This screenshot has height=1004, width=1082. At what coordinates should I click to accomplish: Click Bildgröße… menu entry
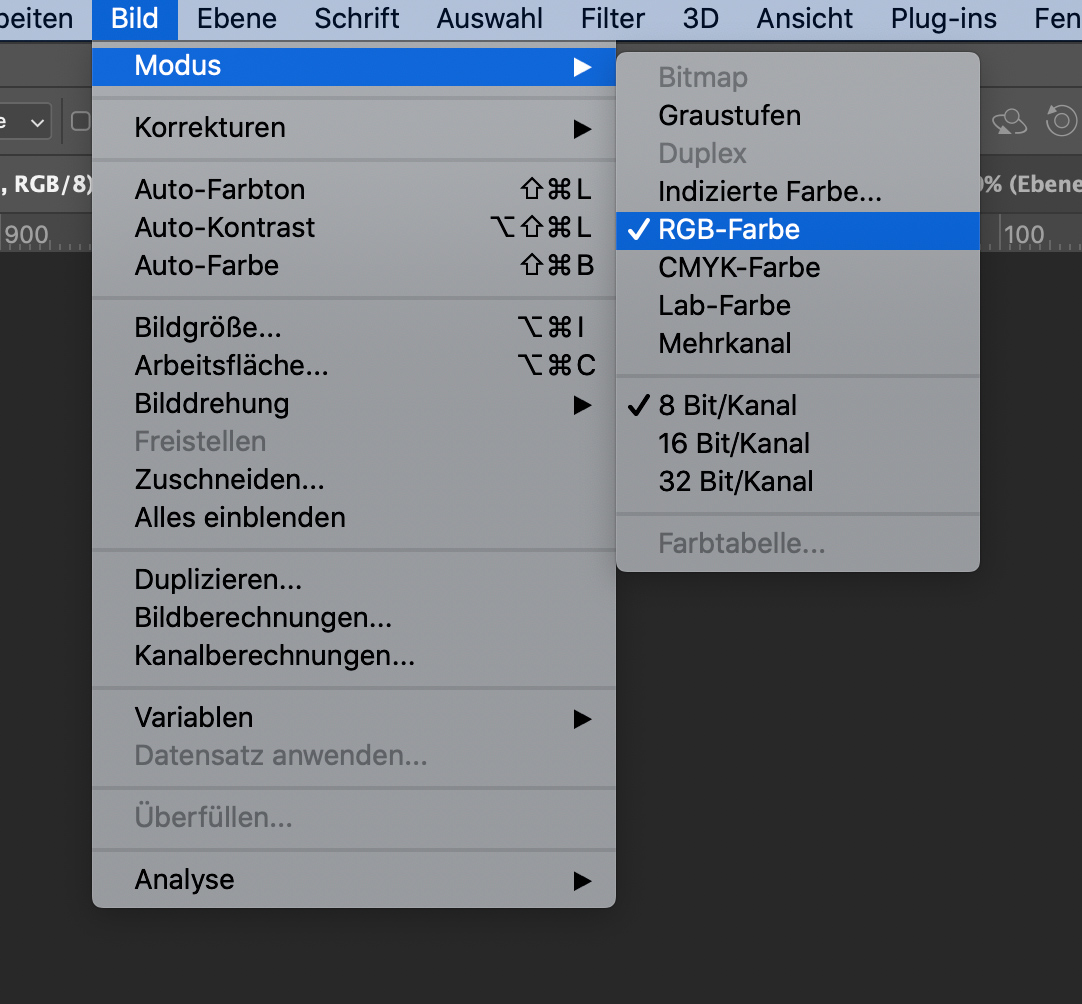[x=208, y=328]
